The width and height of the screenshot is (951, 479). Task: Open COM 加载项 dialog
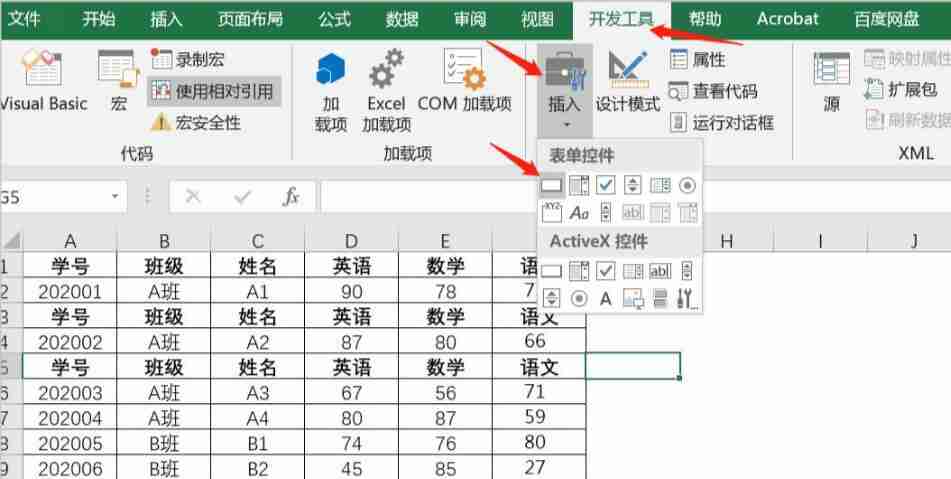coord(464,81)
